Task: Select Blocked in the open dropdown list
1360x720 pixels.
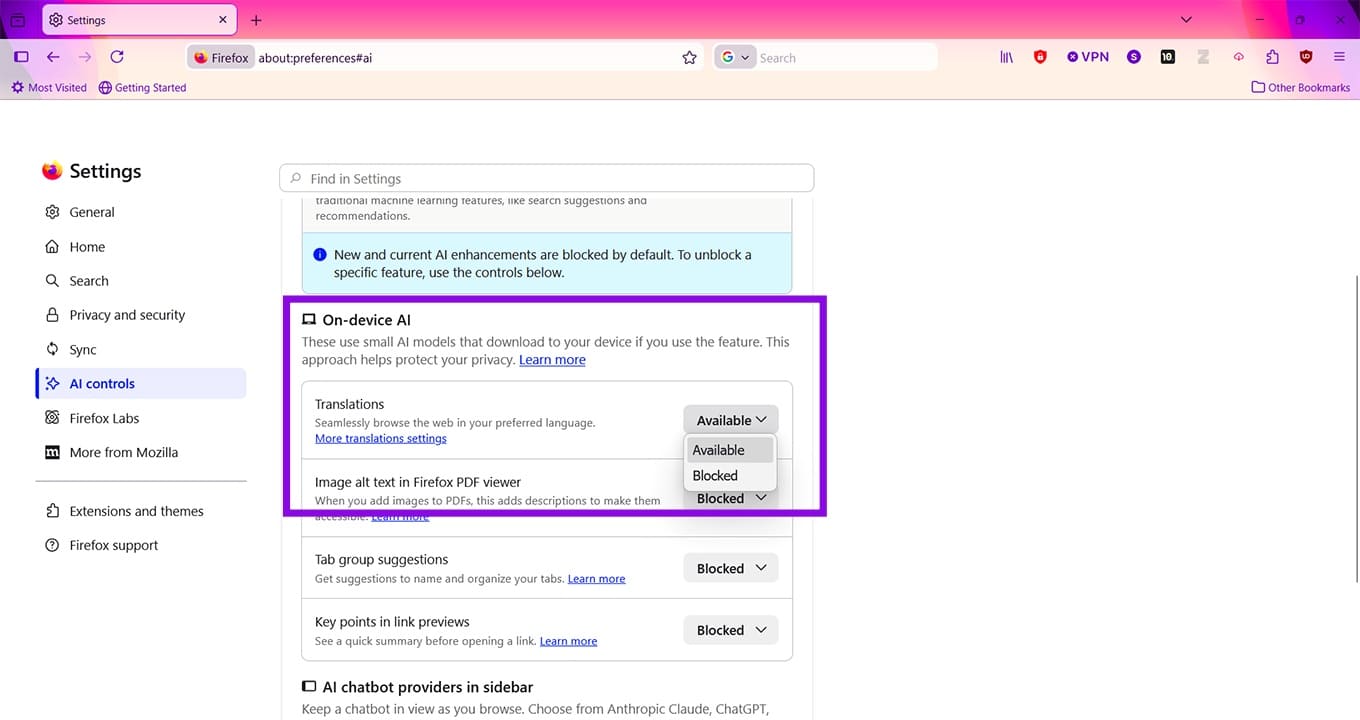Action: [x=730, y=476]
